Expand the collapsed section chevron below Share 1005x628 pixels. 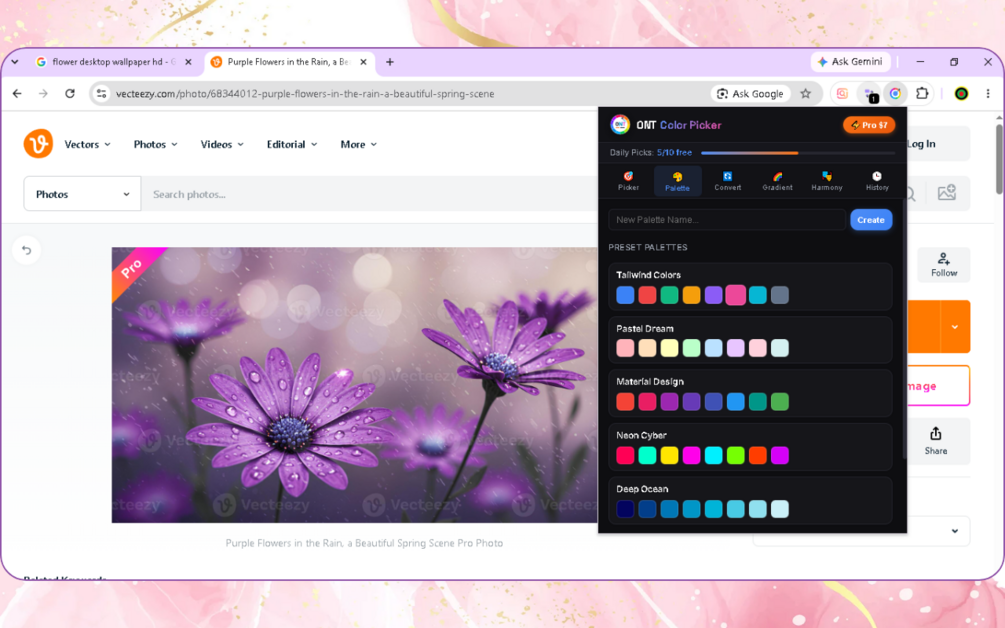955,531
